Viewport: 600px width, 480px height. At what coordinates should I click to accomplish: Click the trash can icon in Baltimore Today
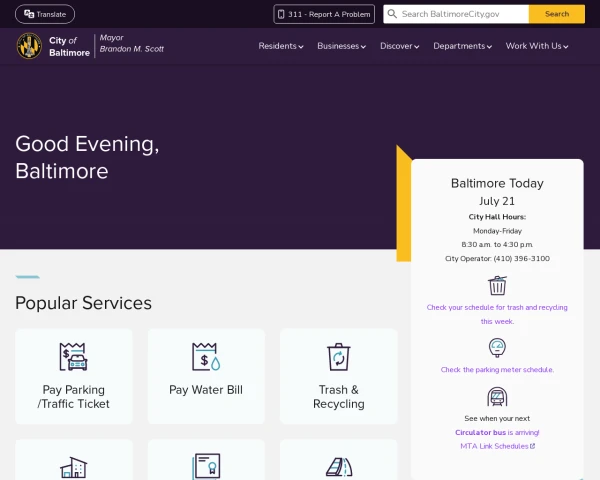(497, 286)
